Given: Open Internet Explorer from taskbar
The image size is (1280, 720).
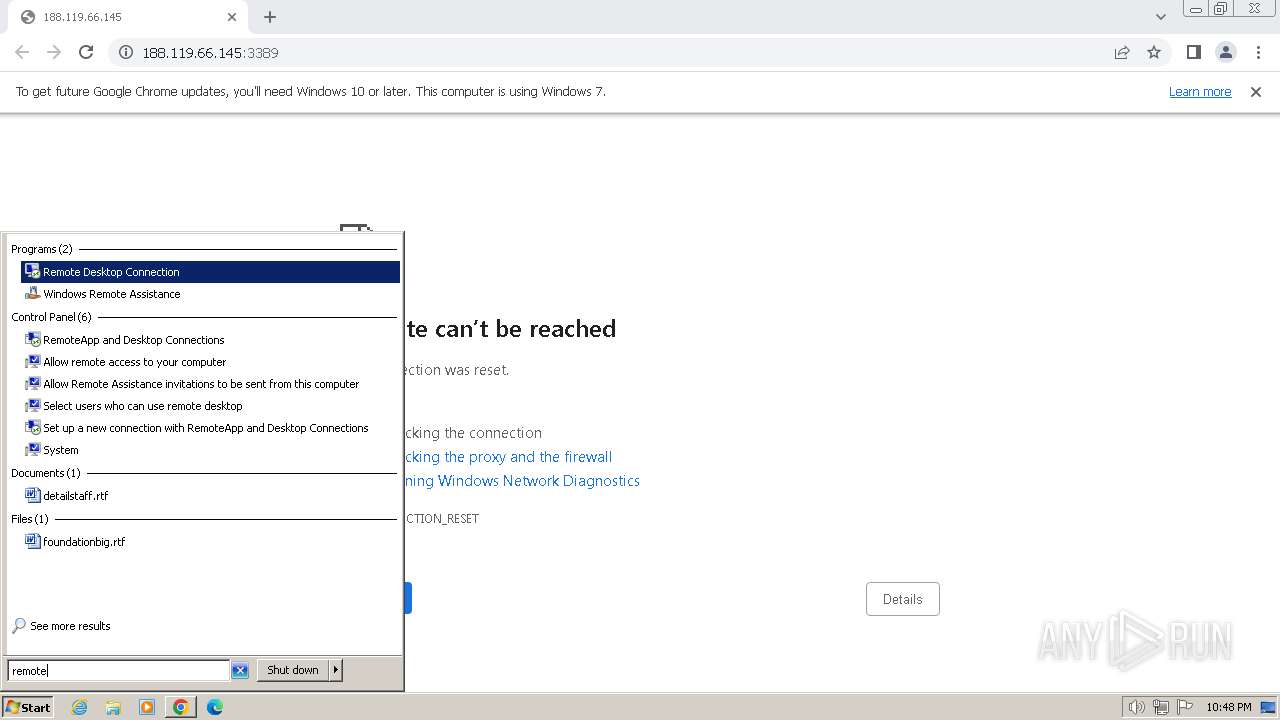Looking at the screenshot, I should point(80,707).
